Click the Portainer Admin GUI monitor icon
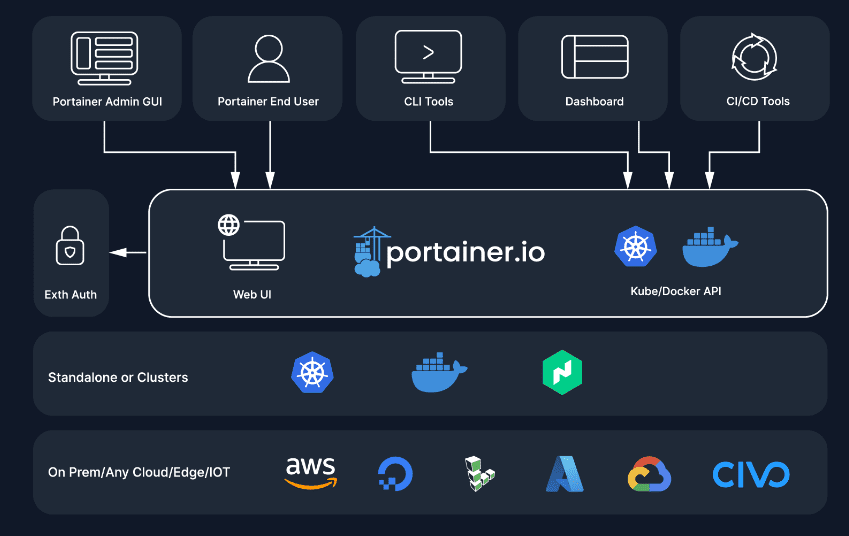The width and height of the screenshot is (849, 536). click(x=105, y=58)
